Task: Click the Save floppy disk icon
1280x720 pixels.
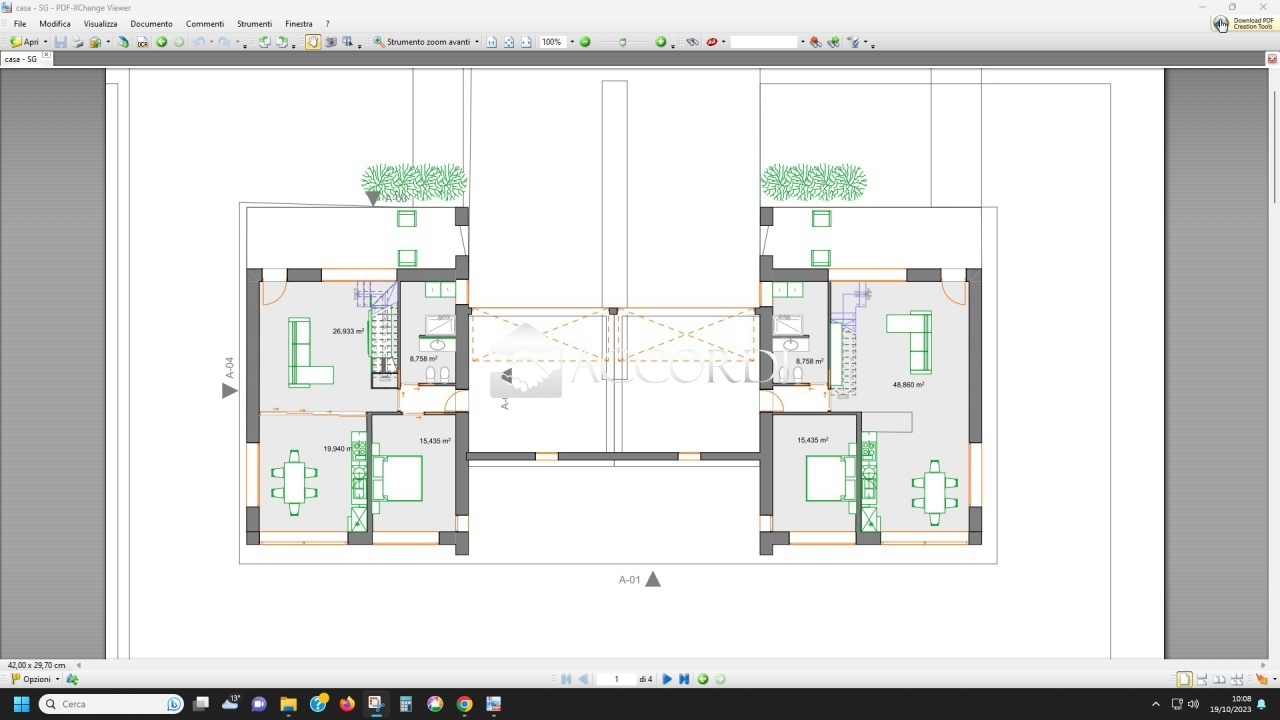Action: tap(60, 42)
